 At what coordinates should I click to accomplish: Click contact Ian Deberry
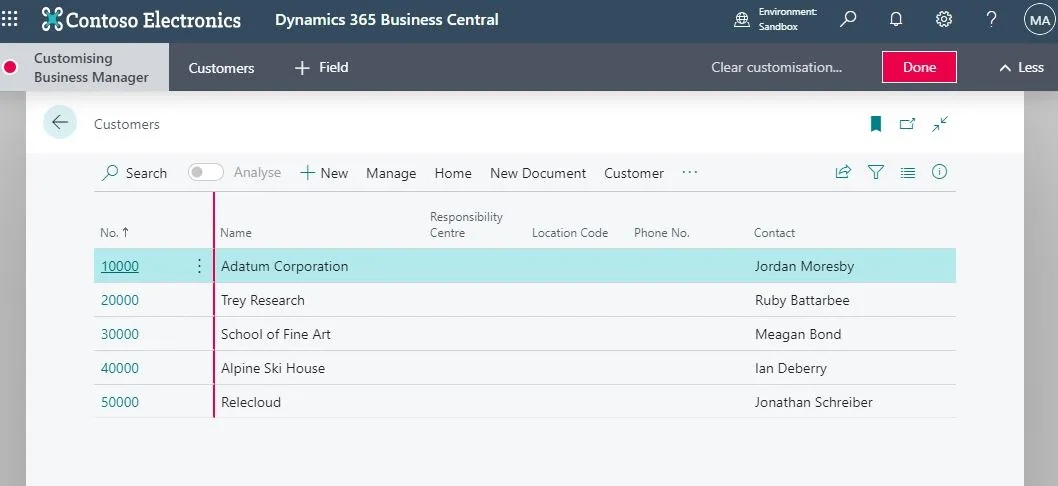click(x=790, y=368)
